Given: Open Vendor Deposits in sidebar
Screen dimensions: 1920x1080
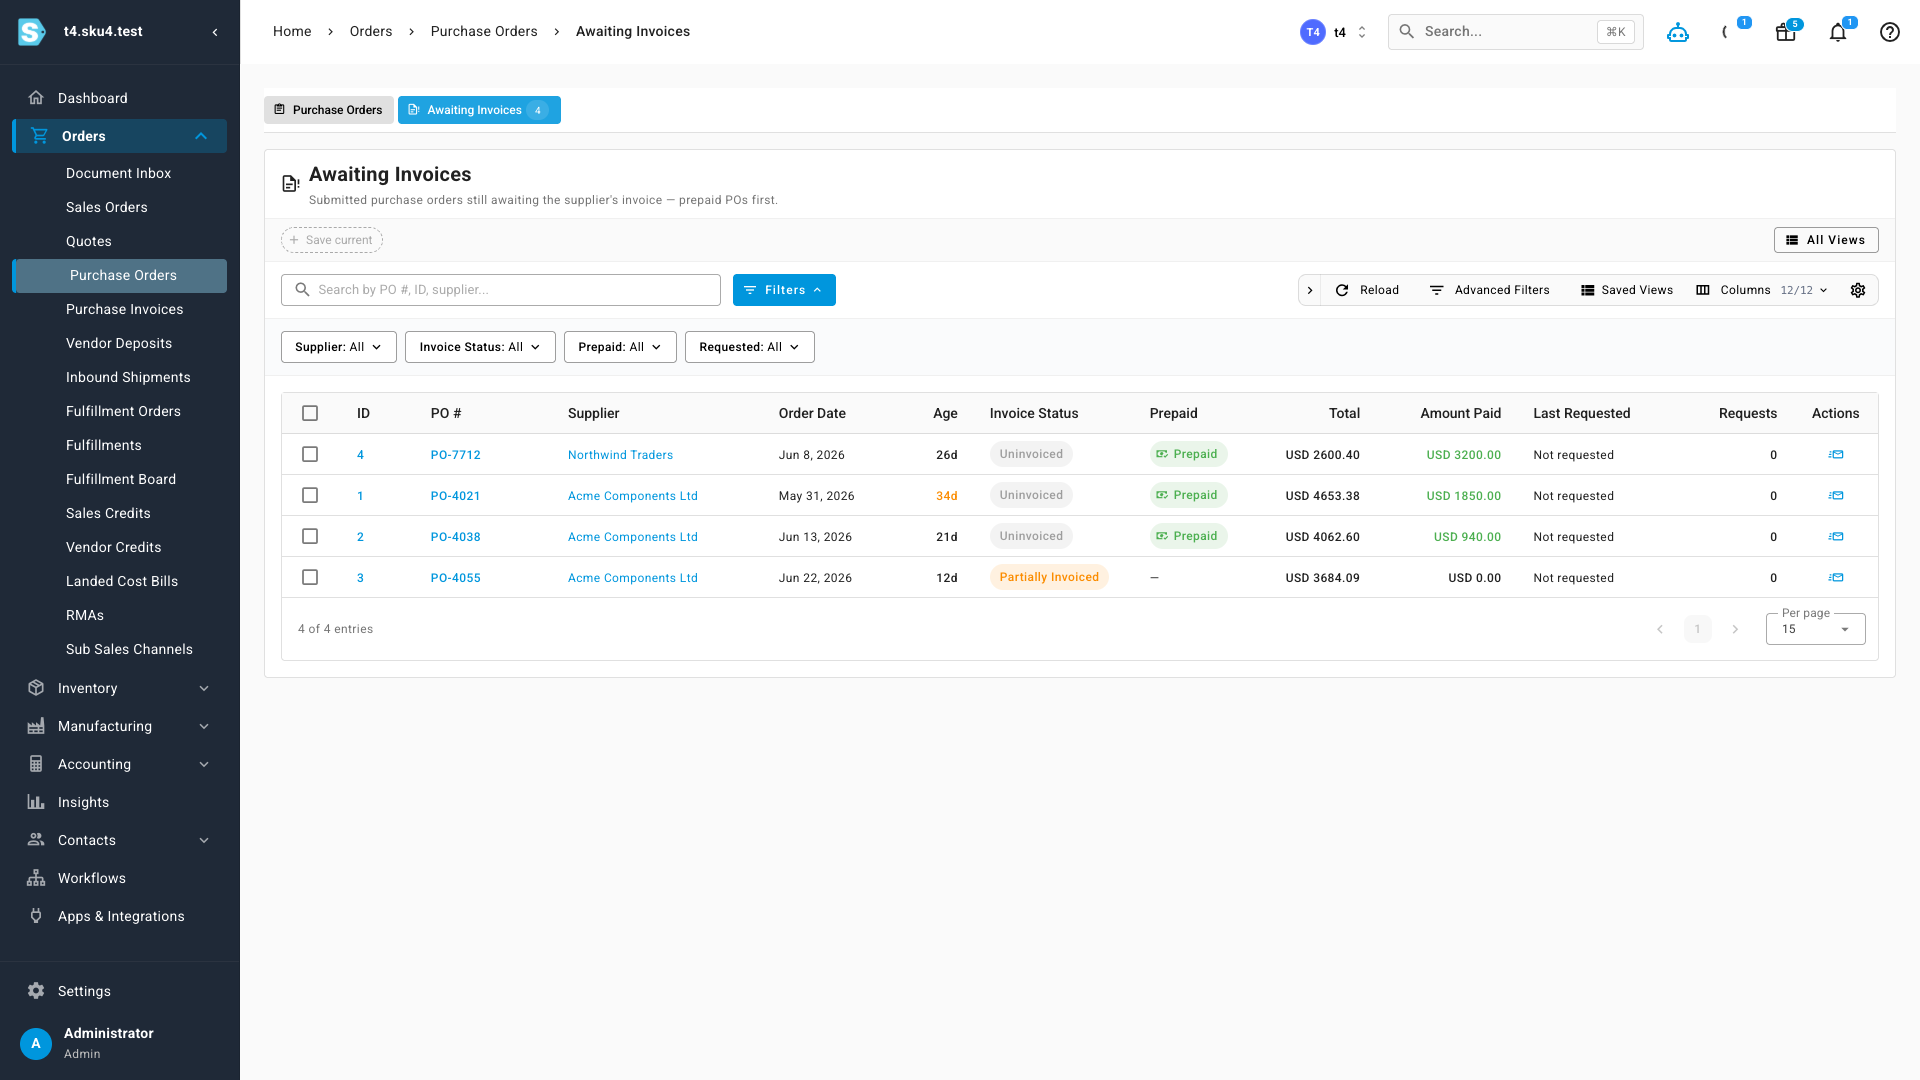Looking at the screenshot, I should tap(119, 343).
